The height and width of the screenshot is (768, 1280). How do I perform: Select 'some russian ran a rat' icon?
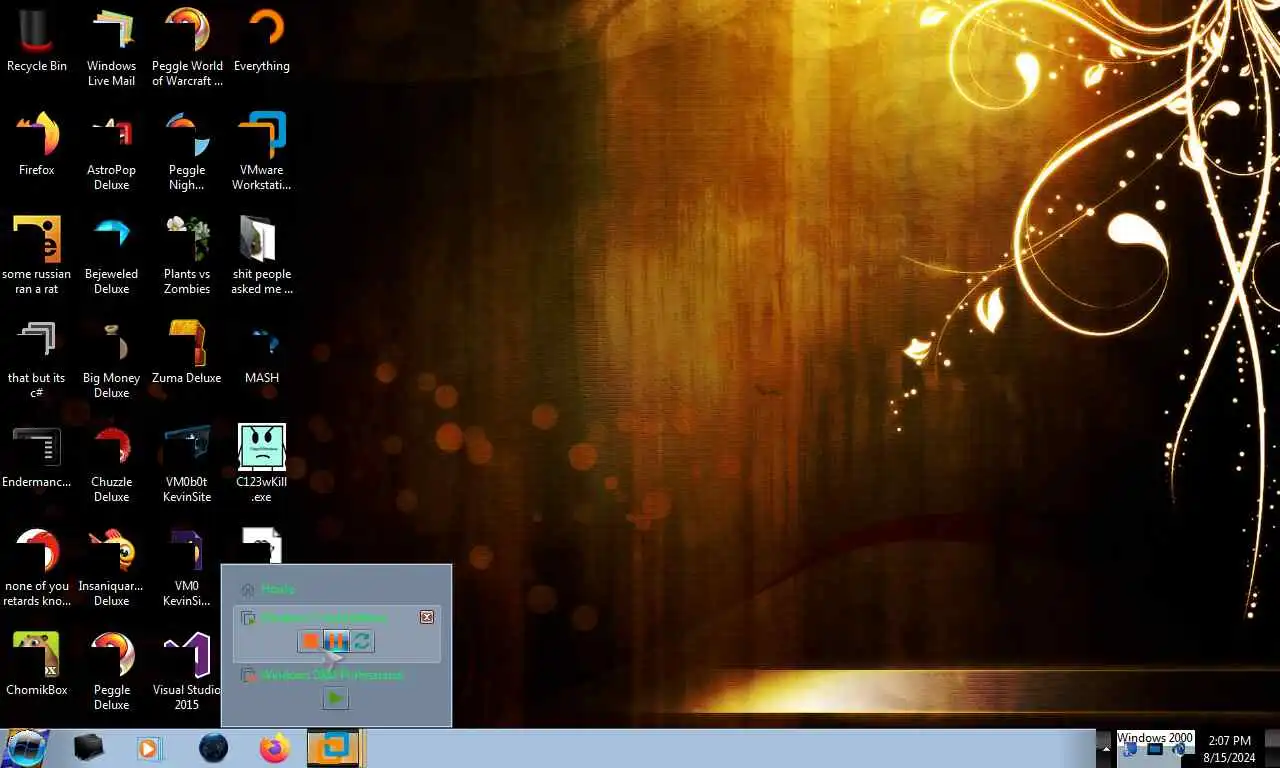(x=37, y=256)
